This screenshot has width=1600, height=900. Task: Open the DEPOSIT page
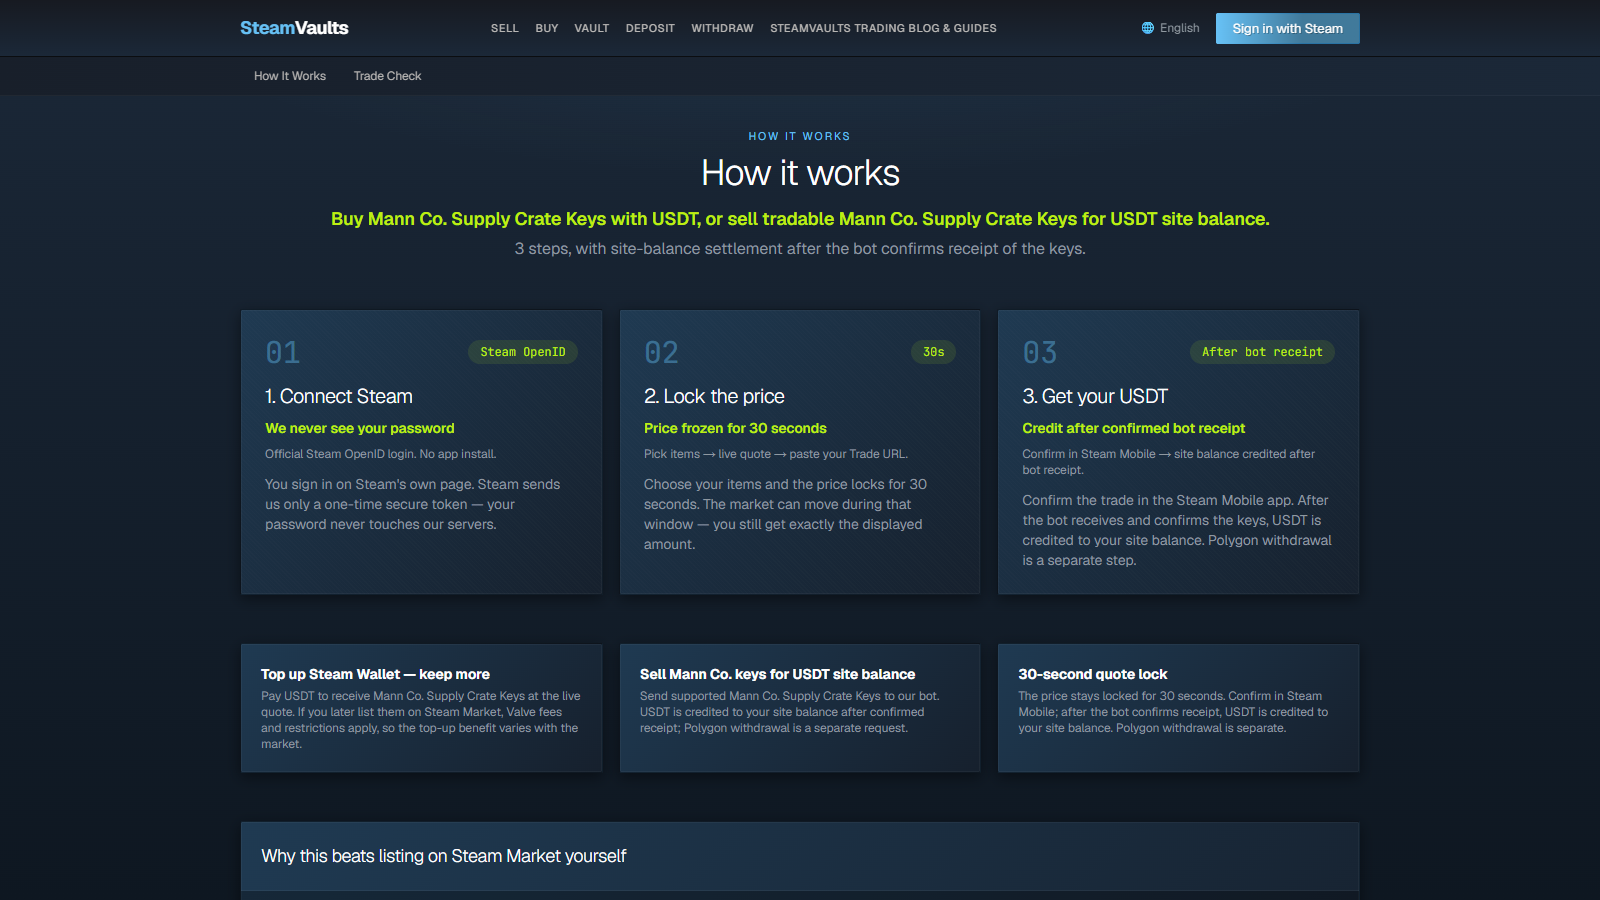(x=650, y=28)
